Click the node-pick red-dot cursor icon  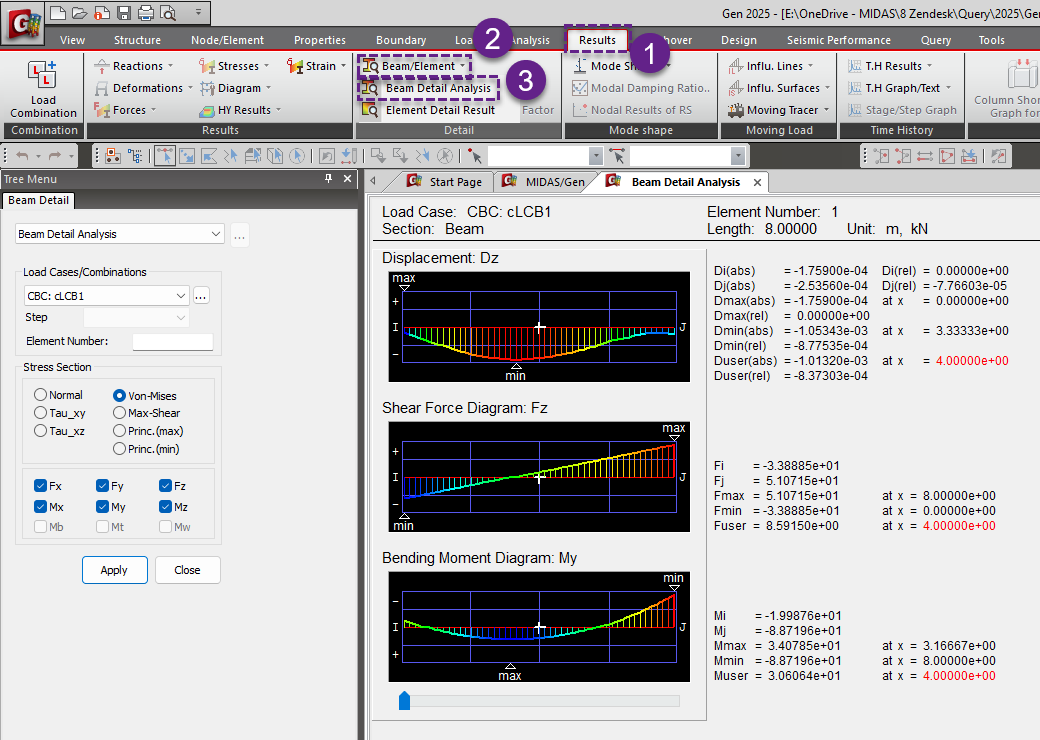click(474, 156)
